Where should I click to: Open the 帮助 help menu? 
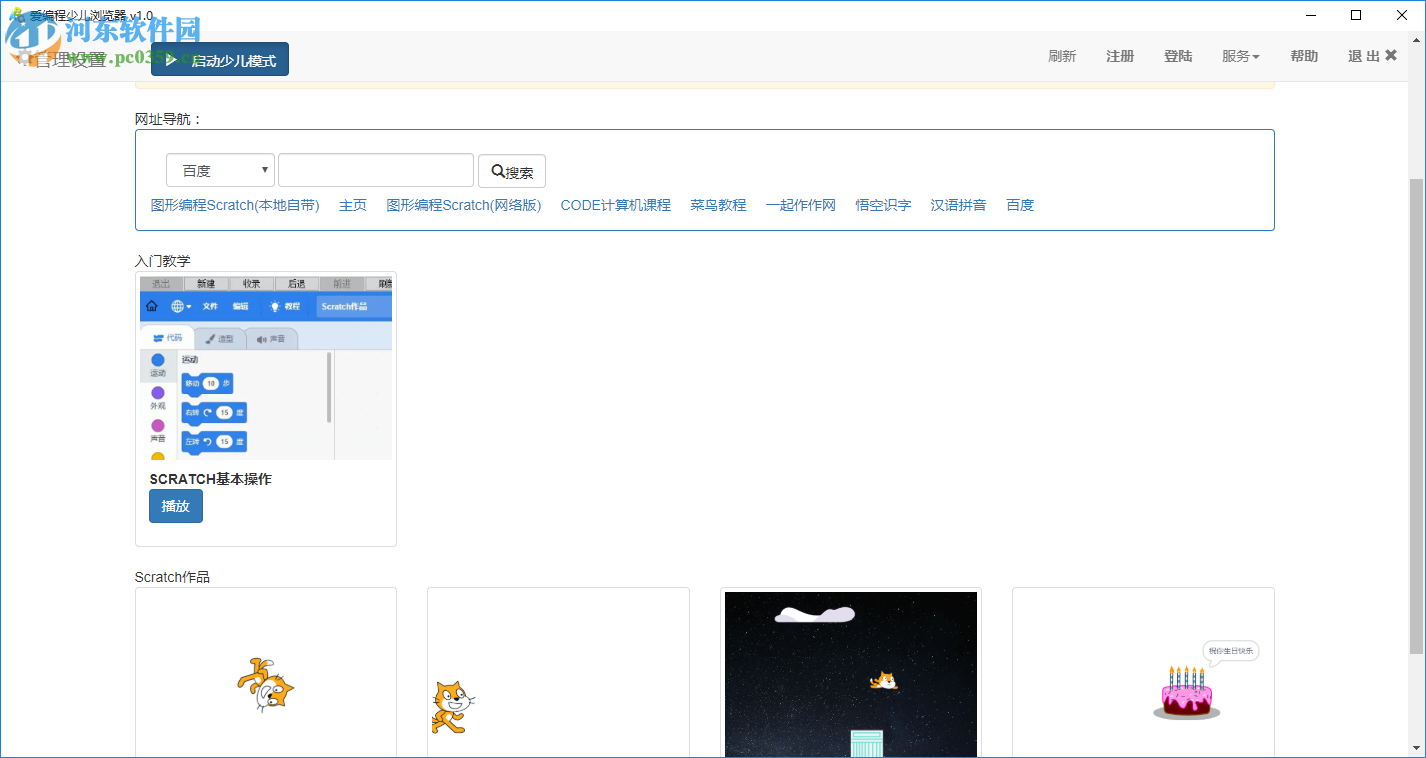(1304, 56)
